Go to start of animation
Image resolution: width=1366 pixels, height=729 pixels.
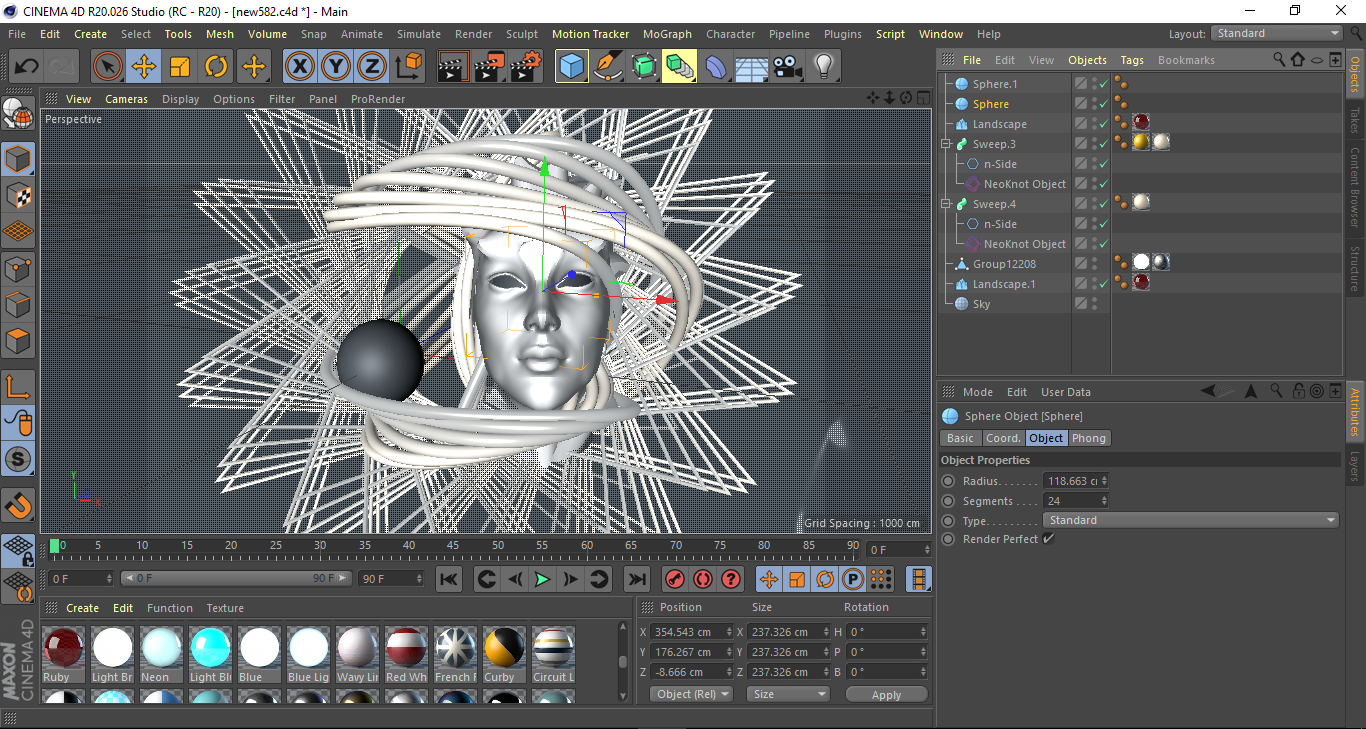click(x=449, y=579)
